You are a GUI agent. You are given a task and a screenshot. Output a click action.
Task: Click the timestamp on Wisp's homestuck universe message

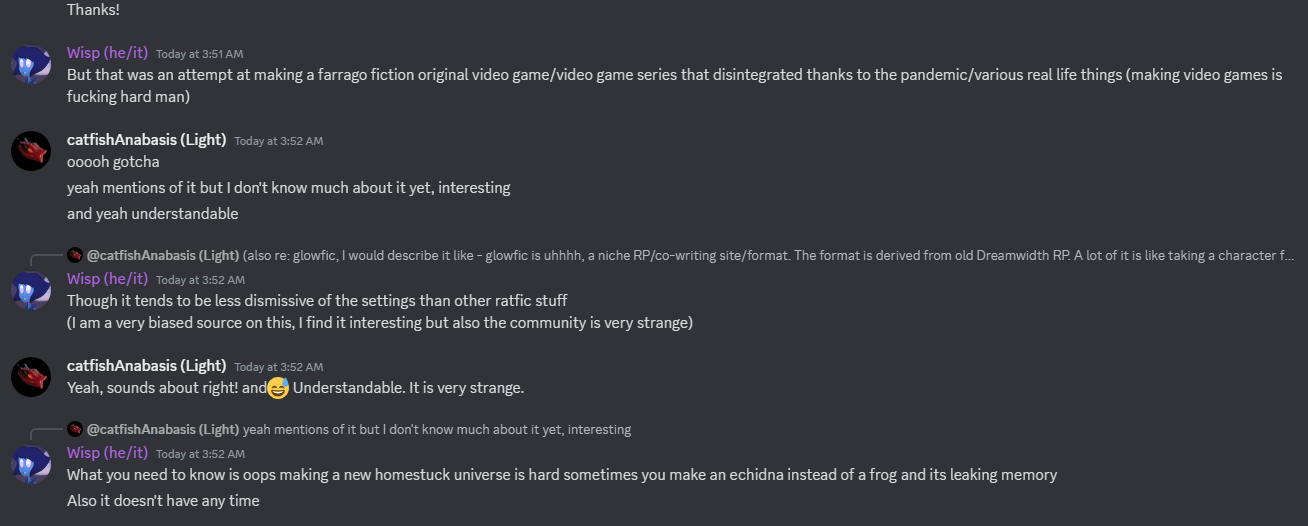199,454
